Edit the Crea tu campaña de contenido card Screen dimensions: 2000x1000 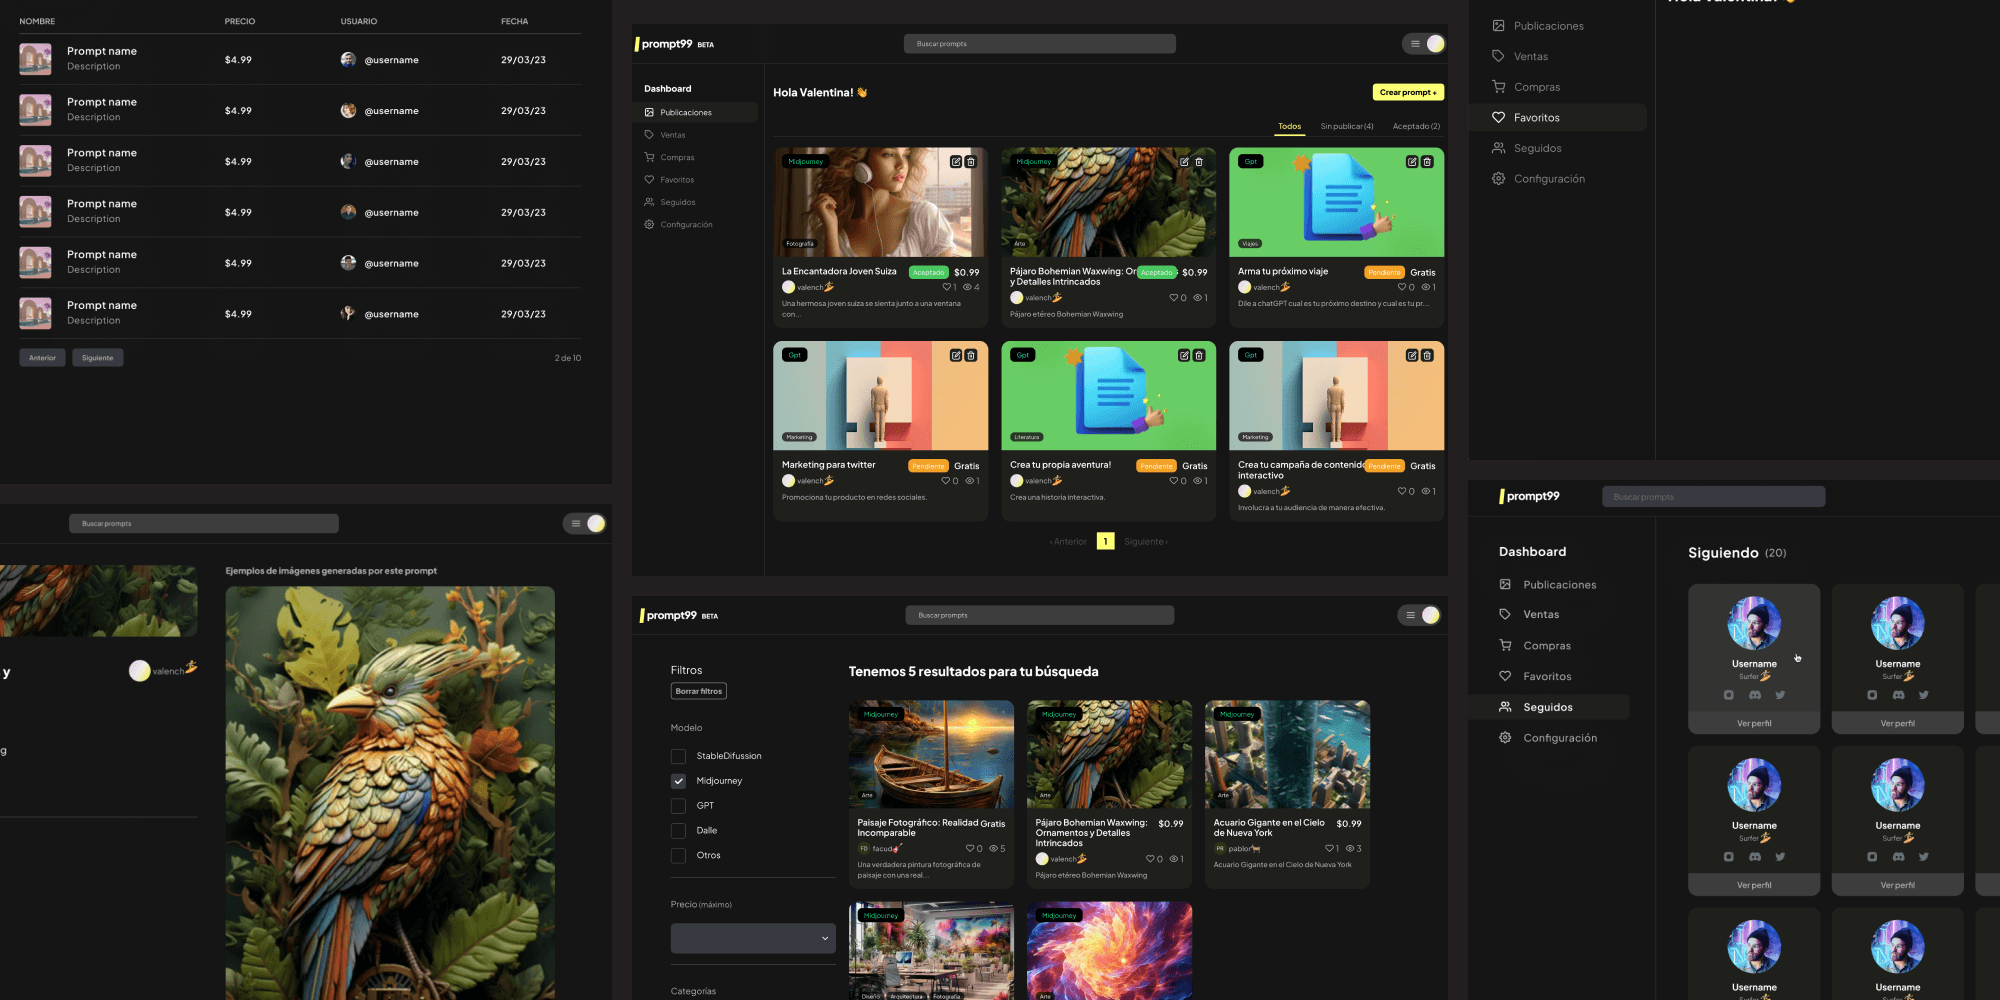click(x=1412, y=355)
